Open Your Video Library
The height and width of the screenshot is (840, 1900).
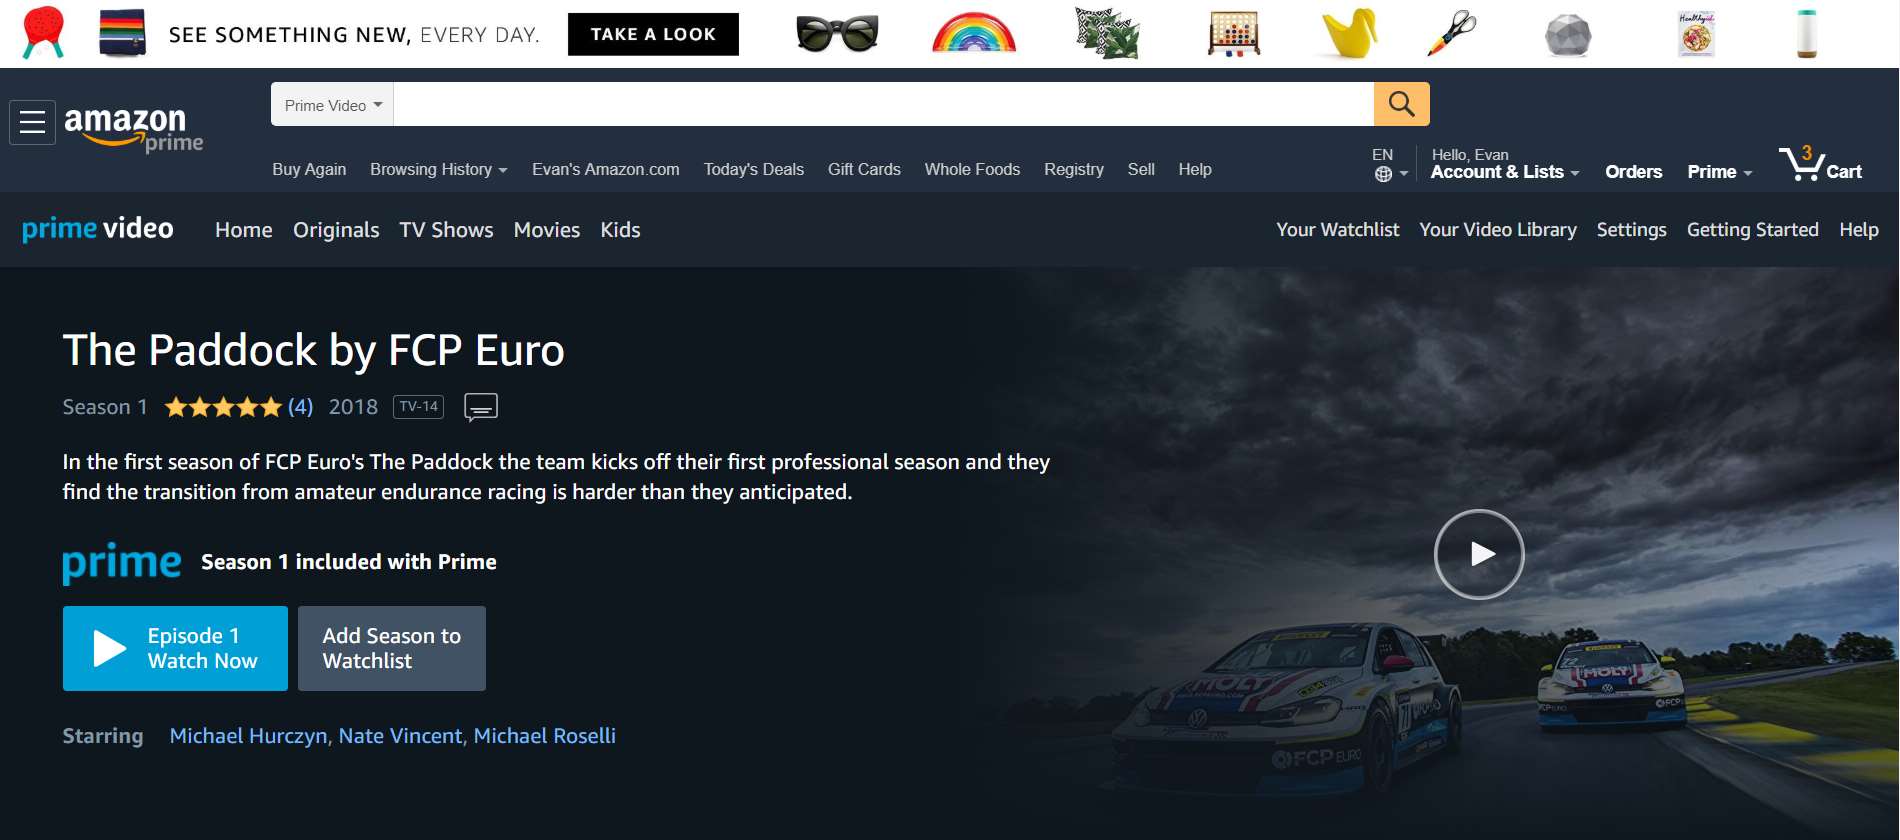point(1498,230)
